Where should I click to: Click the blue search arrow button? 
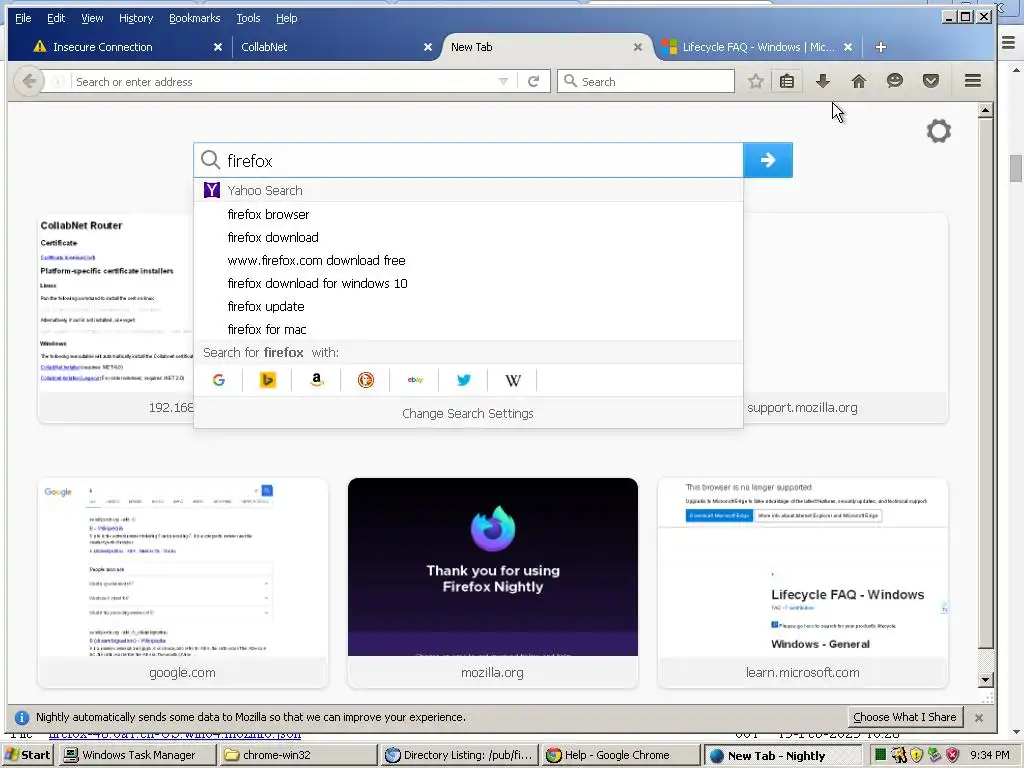pos(768,160)
